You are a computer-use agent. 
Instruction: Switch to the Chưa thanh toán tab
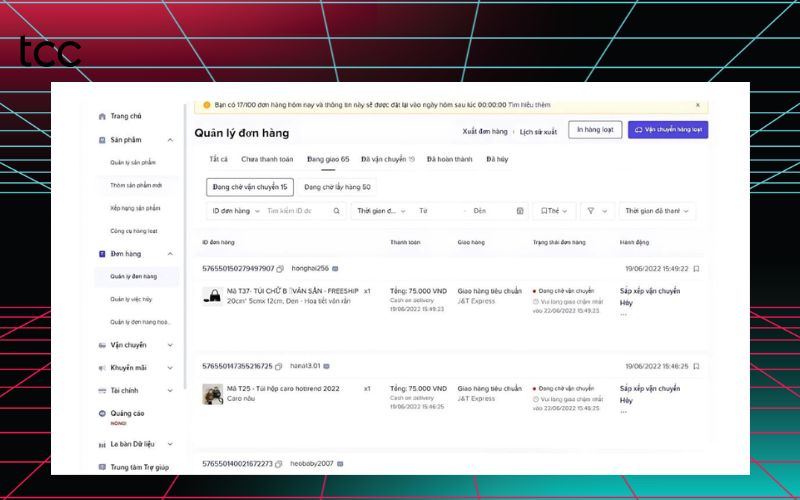pyautogui.click(x=267, y=159)
